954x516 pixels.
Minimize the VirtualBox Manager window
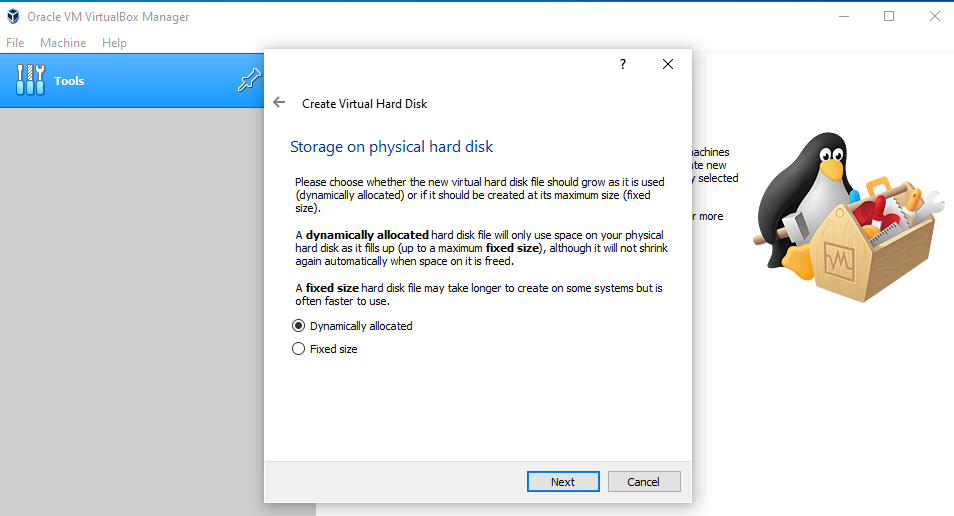pos(843,16)
